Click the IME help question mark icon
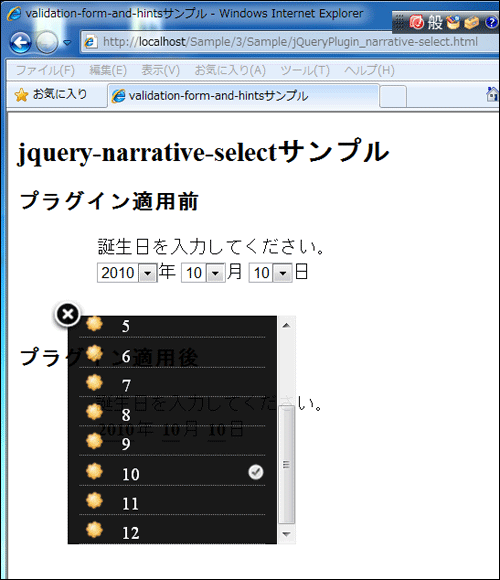The width and height of the screenshot is (500, 580). click(491, 23)
